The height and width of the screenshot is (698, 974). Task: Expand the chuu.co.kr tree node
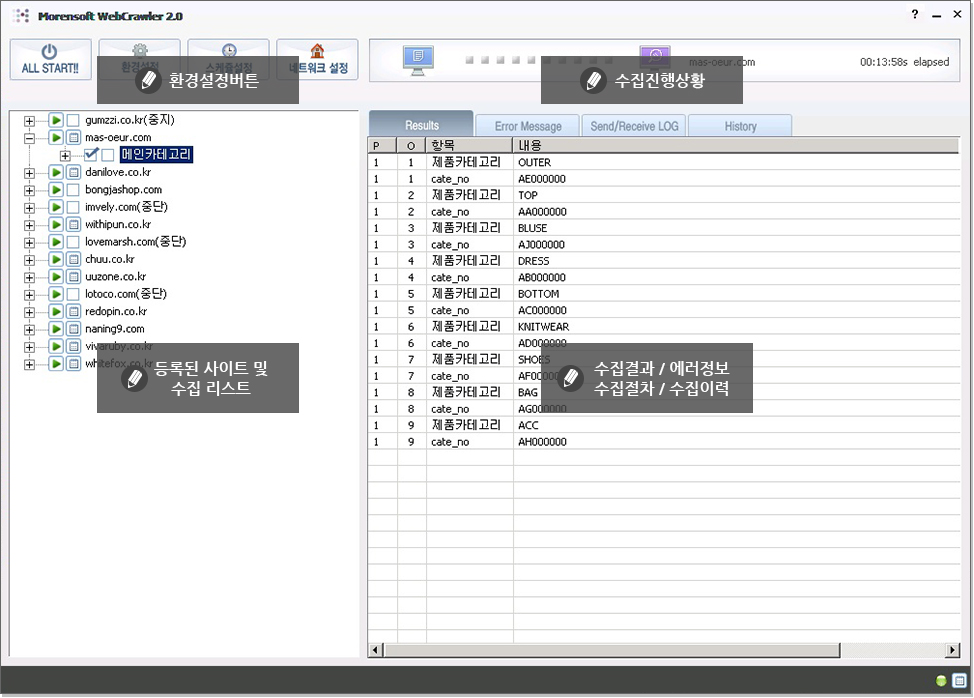tap(29, 260)
